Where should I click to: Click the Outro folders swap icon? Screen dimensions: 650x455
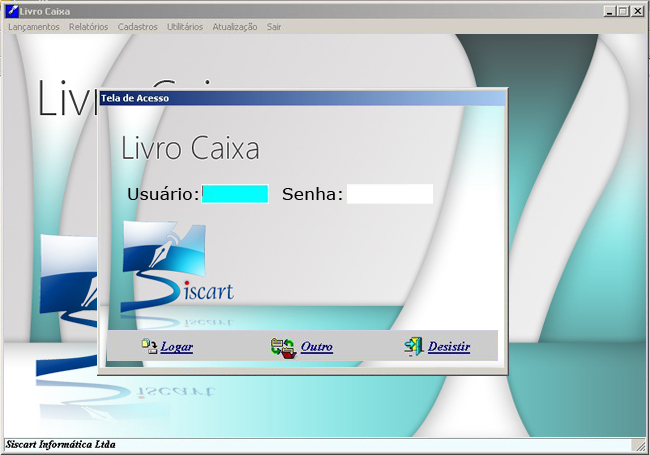[283, 348]
